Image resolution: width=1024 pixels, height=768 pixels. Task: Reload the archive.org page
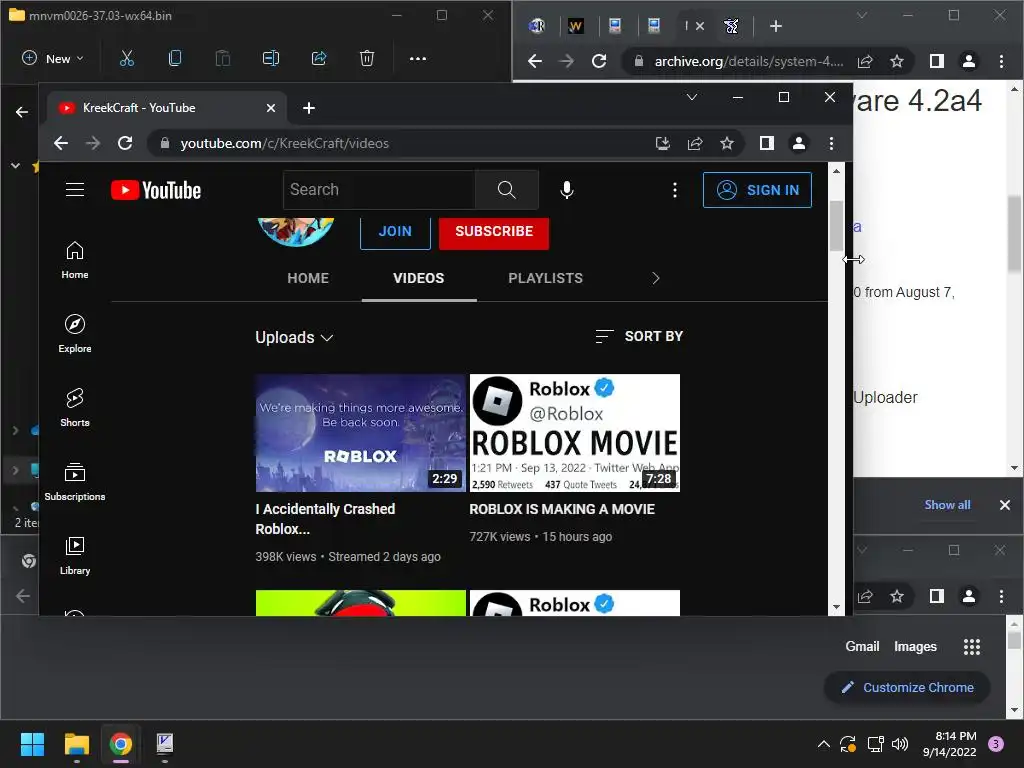click(x=599, y=61)
